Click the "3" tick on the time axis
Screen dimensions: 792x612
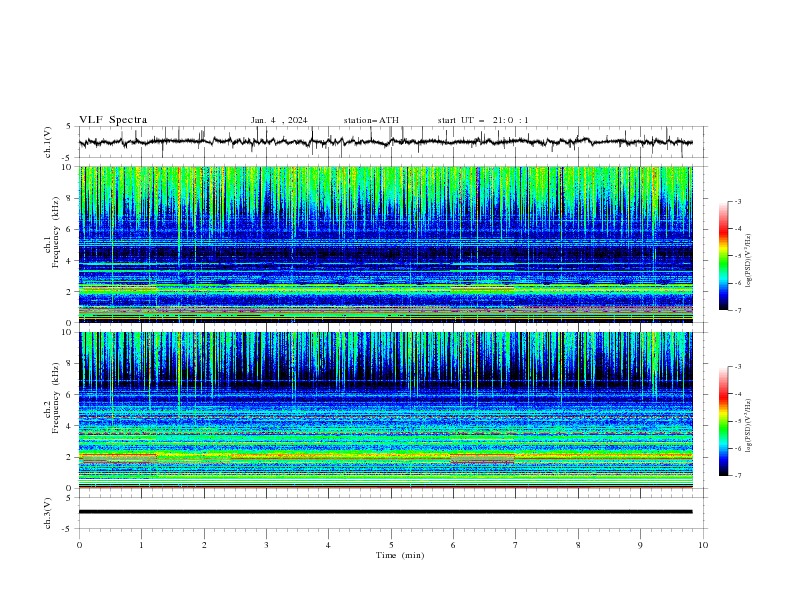pyautogui.click(x=266, y=545)
